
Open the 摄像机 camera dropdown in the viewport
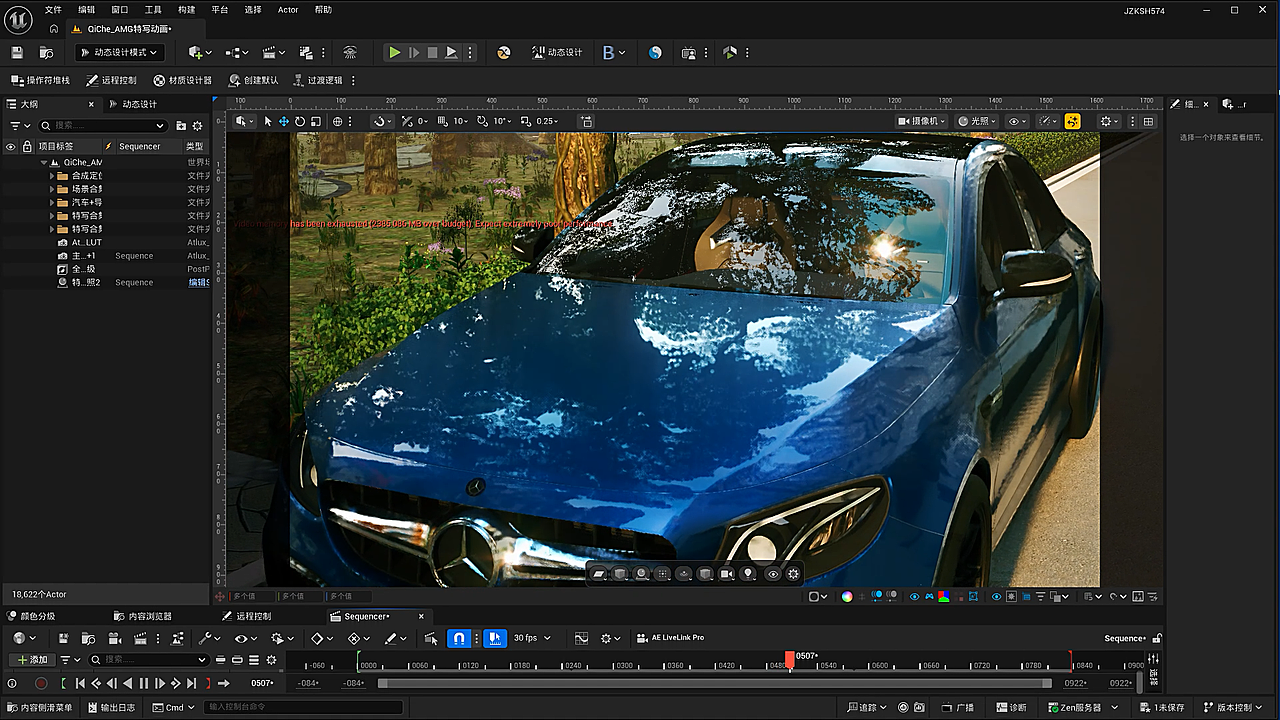pyautogui.click(x=922, y=121)
